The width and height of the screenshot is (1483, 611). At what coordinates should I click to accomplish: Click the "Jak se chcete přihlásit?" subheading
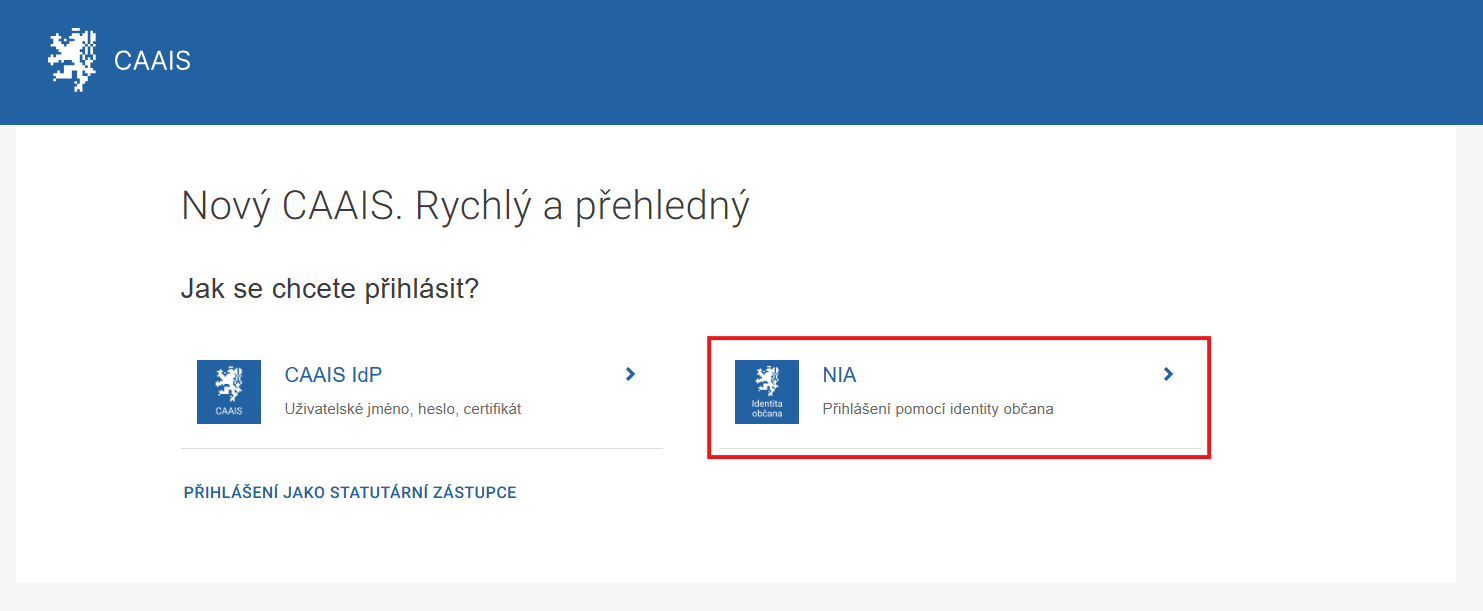330,289
